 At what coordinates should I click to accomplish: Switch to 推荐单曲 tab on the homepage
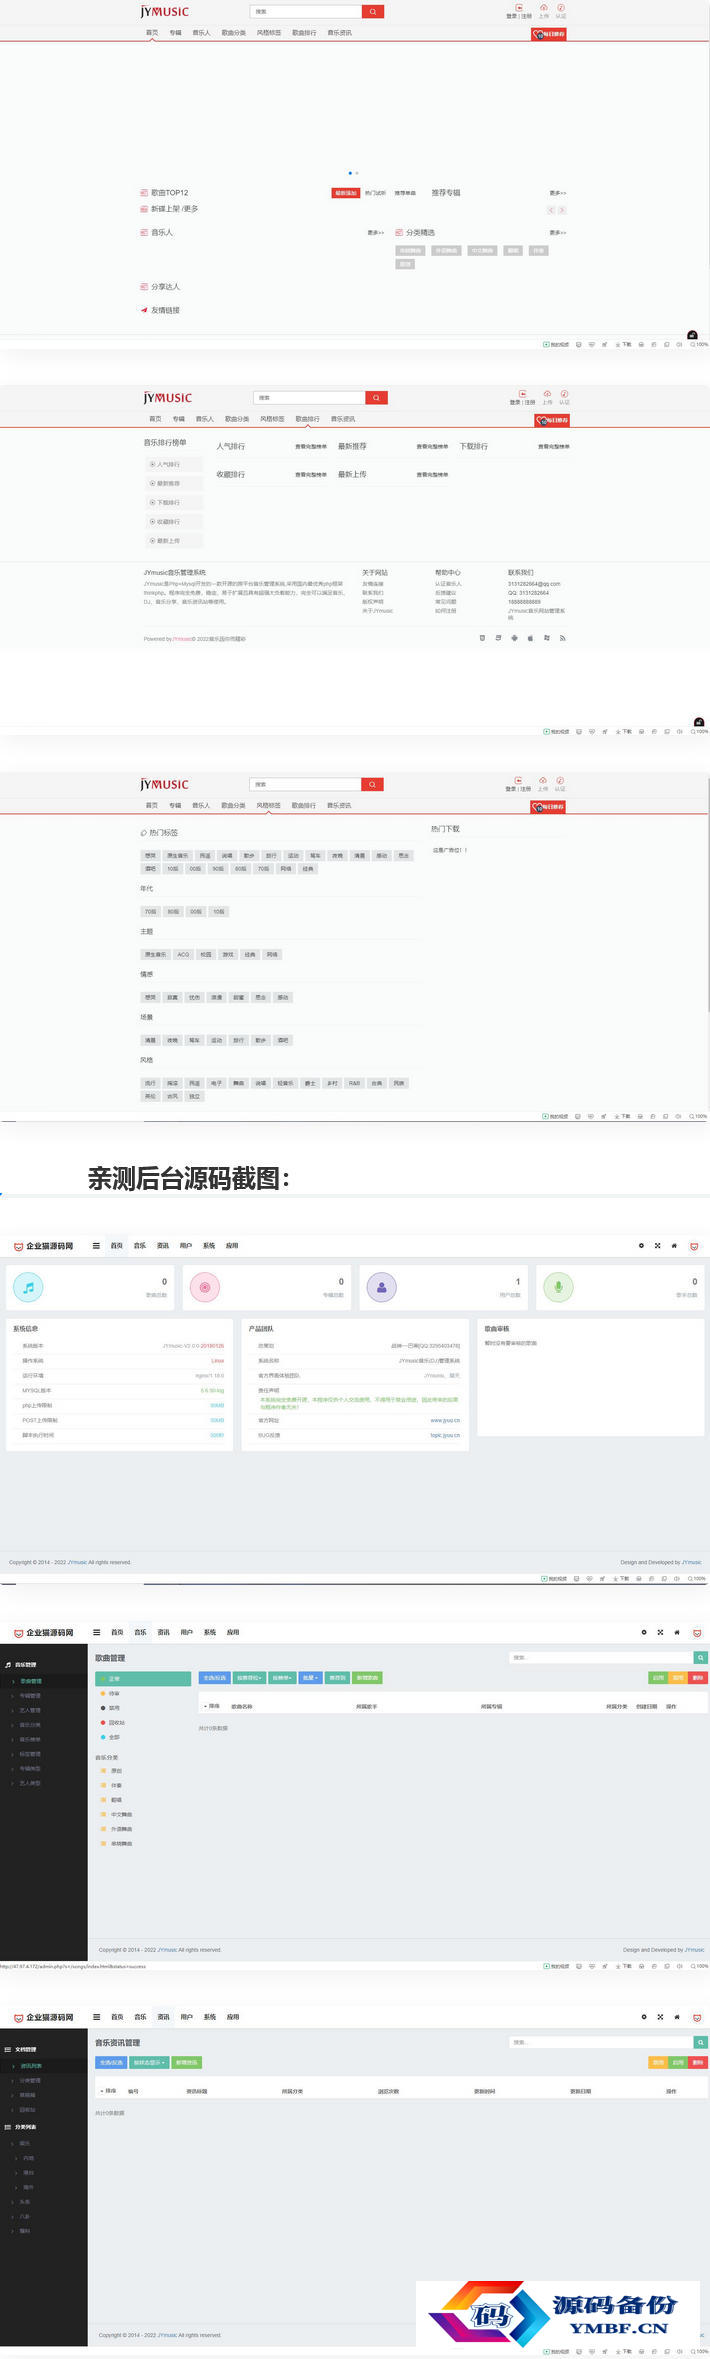pos(405,193)
